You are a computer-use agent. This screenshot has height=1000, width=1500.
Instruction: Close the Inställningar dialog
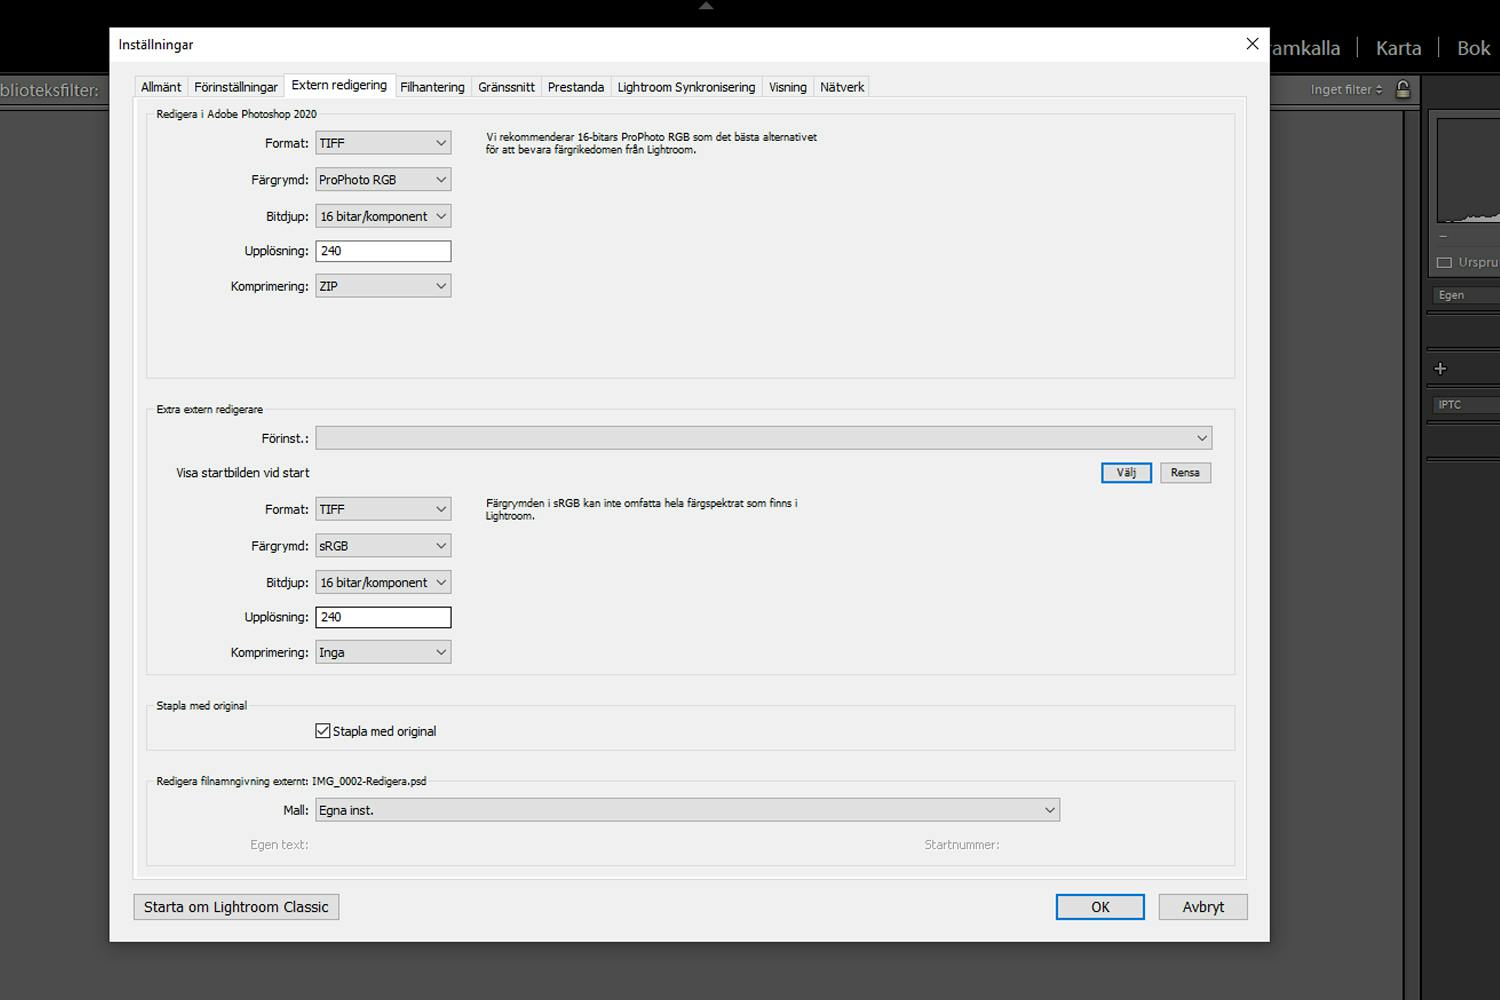tap(1252, 44)
